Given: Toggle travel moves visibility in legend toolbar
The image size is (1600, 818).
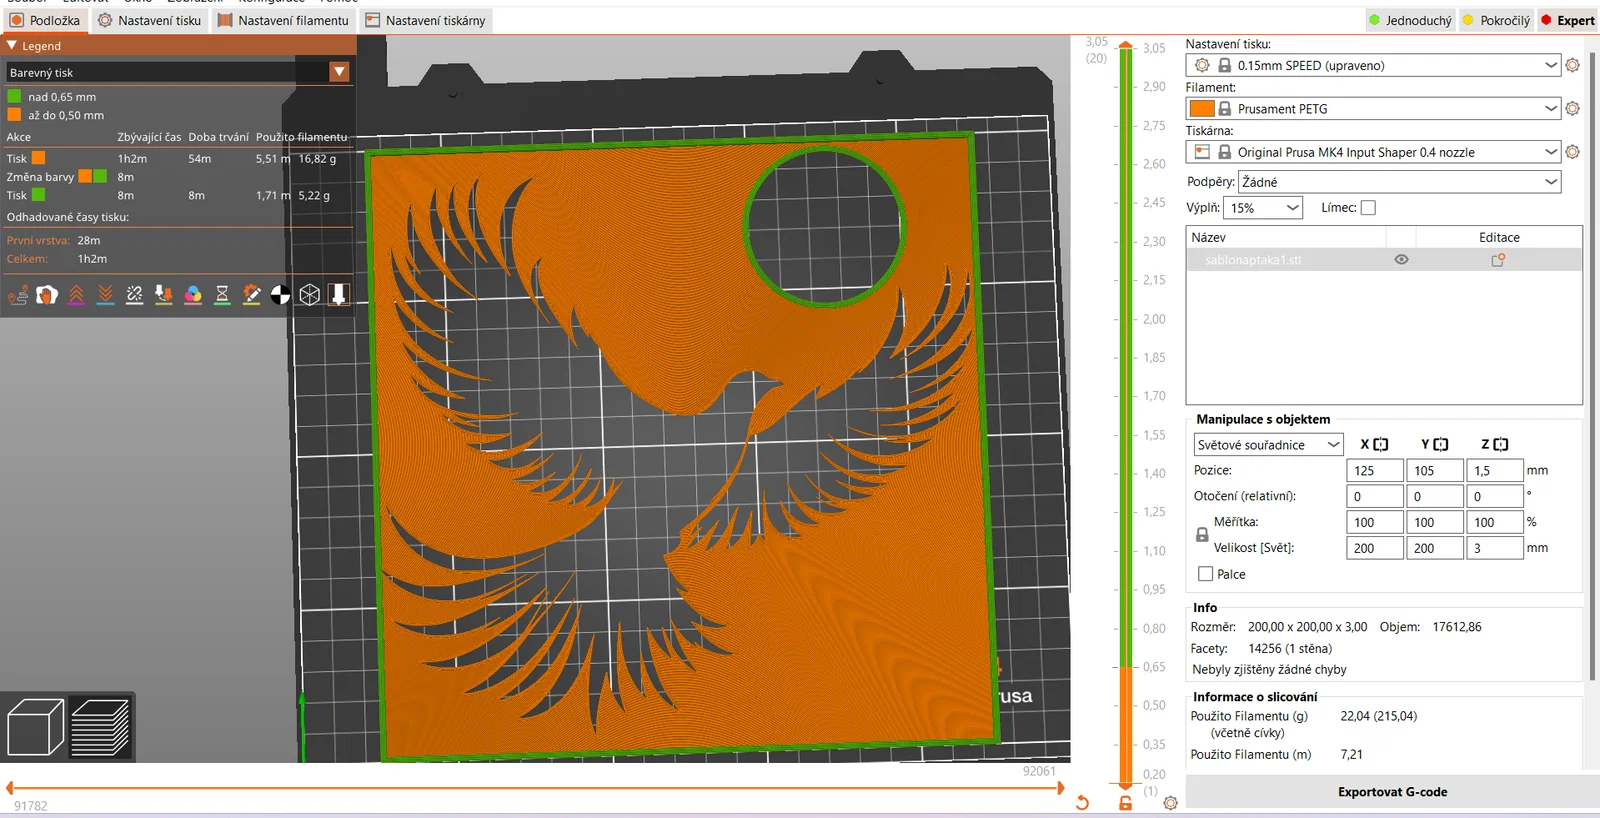Looking at the screenshot, I should click(18, 294).
